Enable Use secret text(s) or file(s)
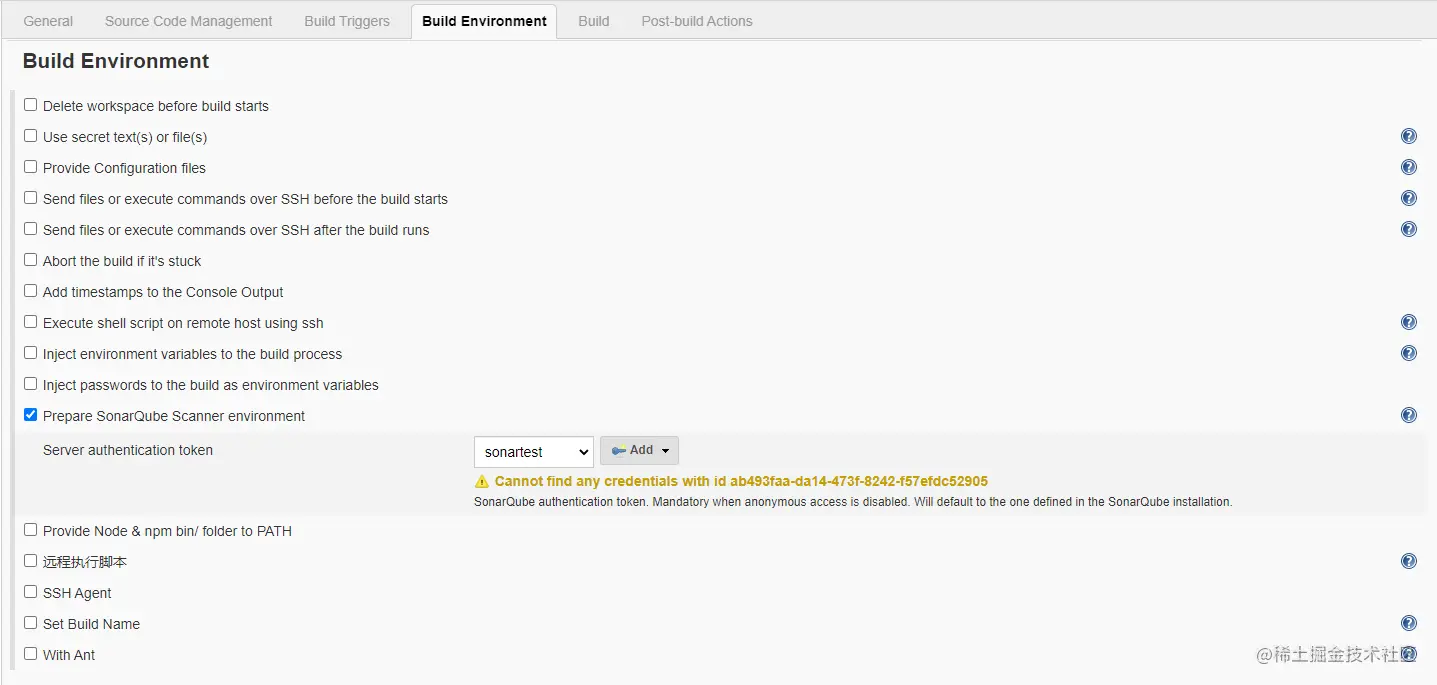 tap(30, 136)
